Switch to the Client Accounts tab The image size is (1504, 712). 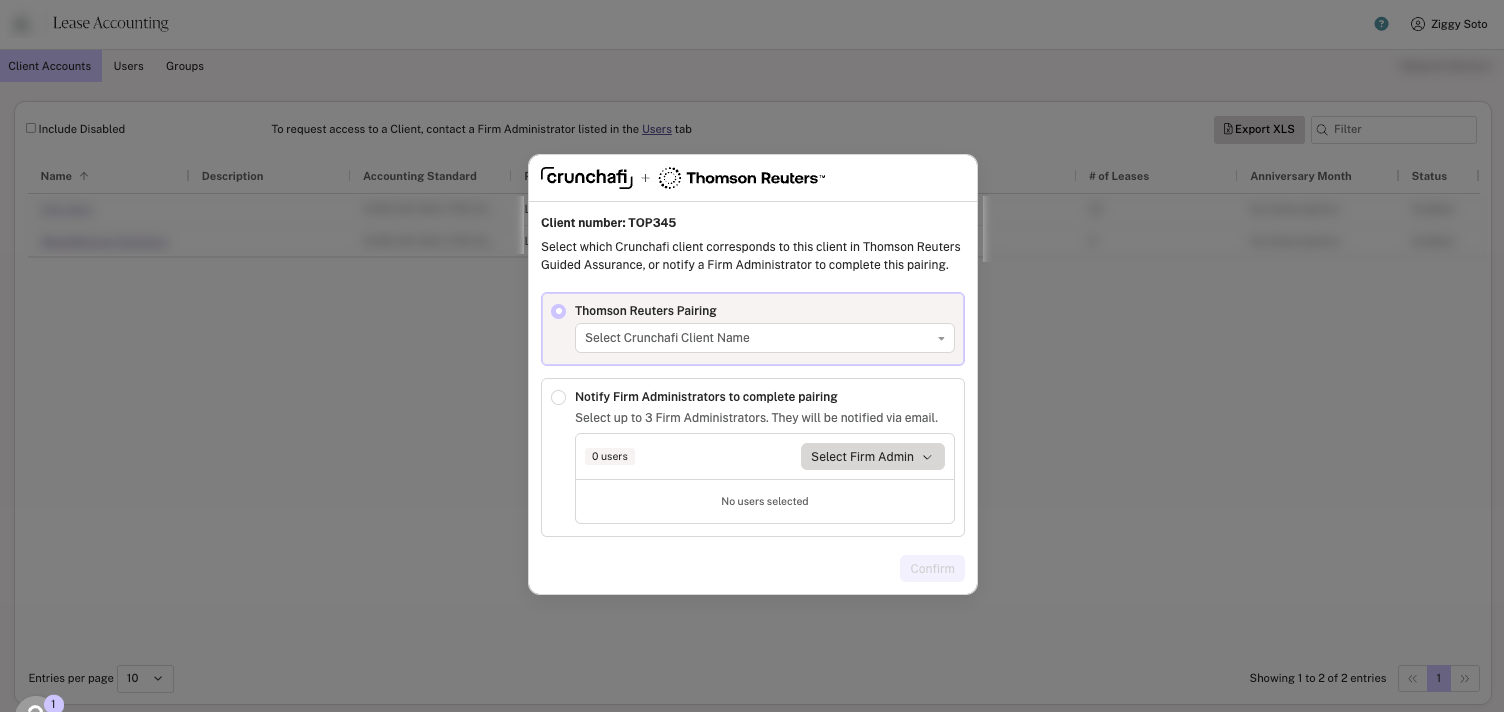pyautogui.click(x=50, y=66)
